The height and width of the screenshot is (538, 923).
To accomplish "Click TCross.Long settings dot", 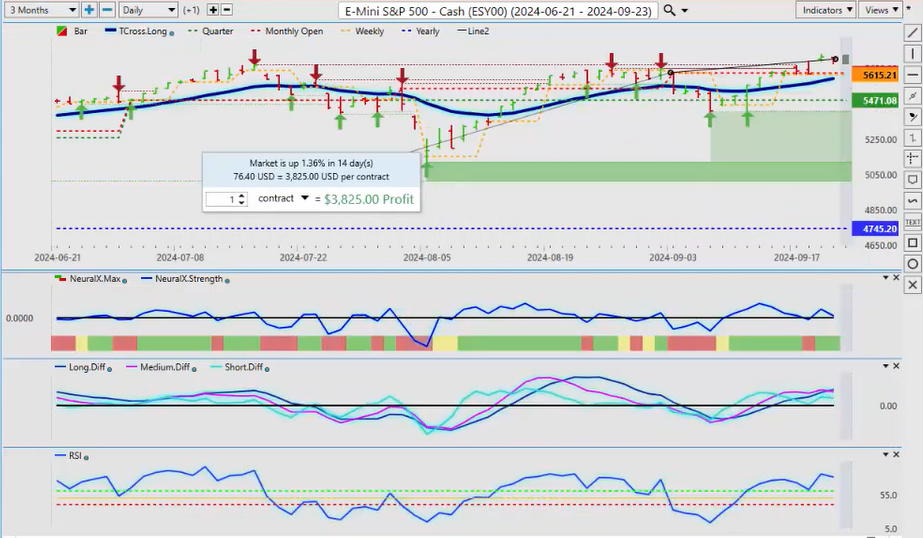I will [x=171, y=34].
